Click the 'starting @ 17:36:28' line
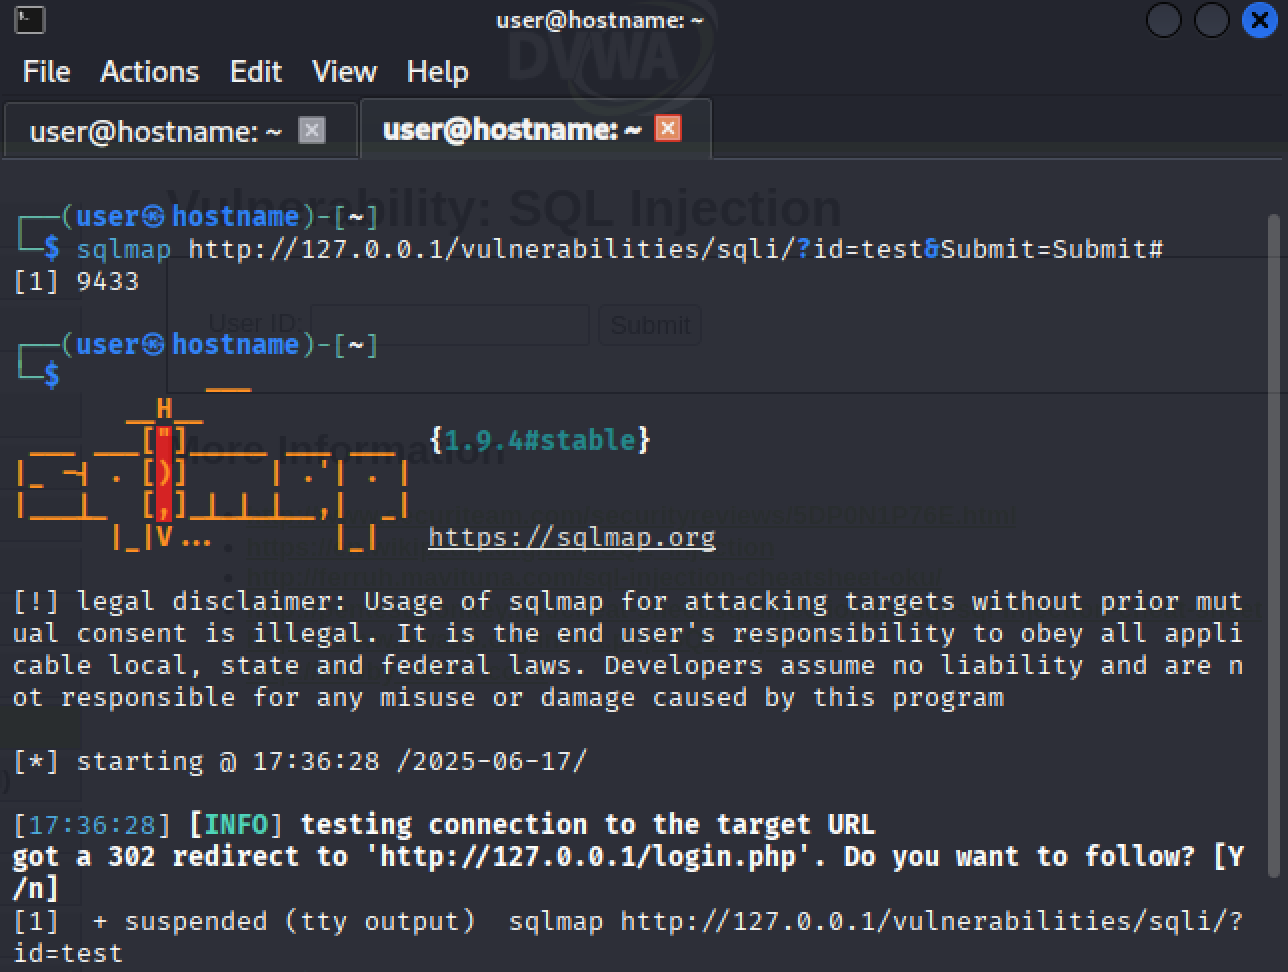This screenshot has width=1288, height=972. pos(300,761)
